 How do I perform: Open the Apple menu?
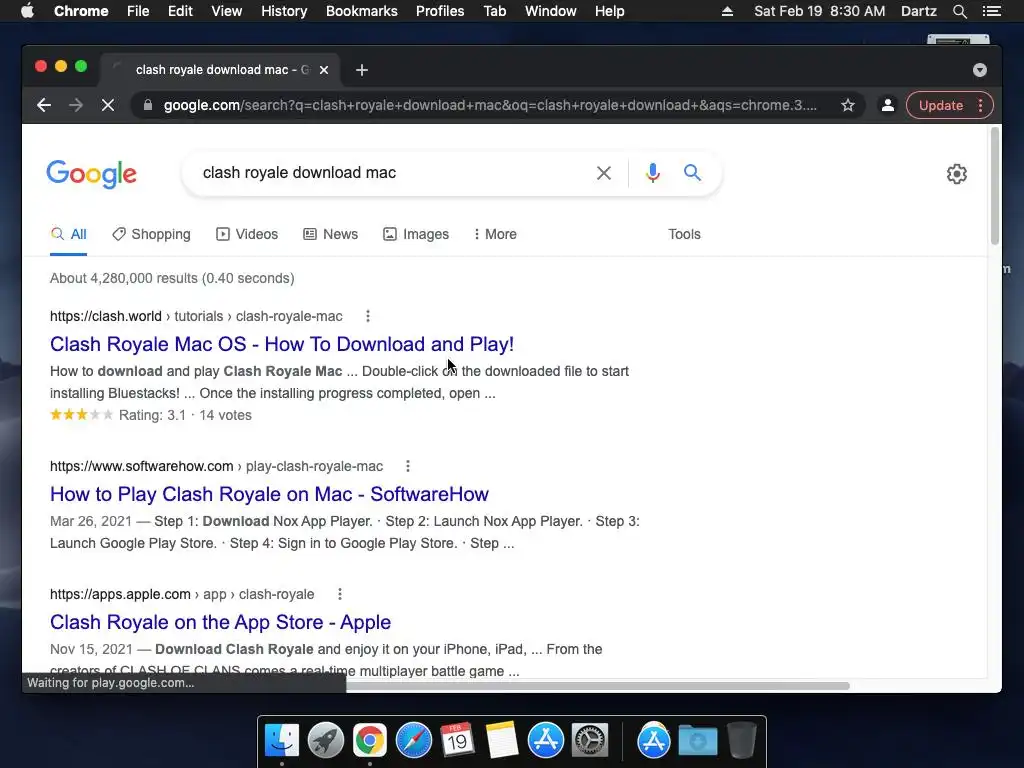(27, 11)
